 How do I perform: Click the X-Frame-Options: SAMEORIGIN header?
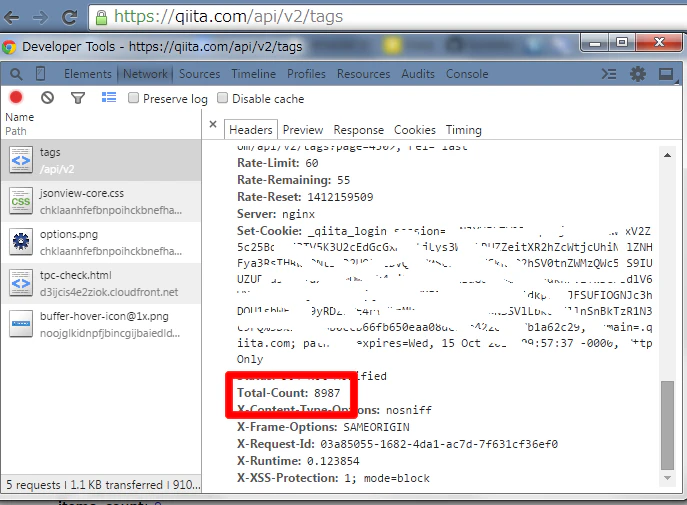(x=323, y=427)
